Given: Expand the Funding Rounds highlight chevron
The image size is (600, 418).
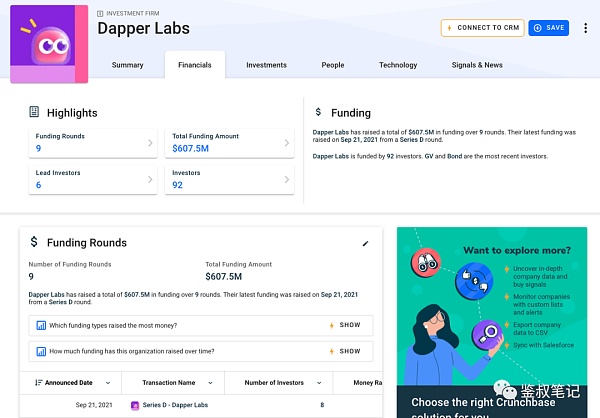Looking at the screenshot, I should point(150,143).
